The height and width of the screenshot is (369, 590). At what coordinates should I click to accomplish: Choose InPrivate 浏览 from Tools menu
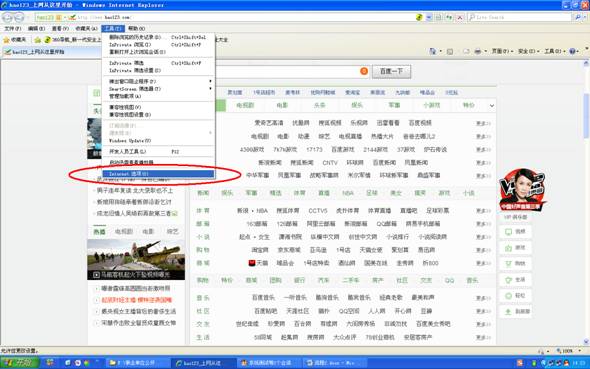tap(158, 44)
